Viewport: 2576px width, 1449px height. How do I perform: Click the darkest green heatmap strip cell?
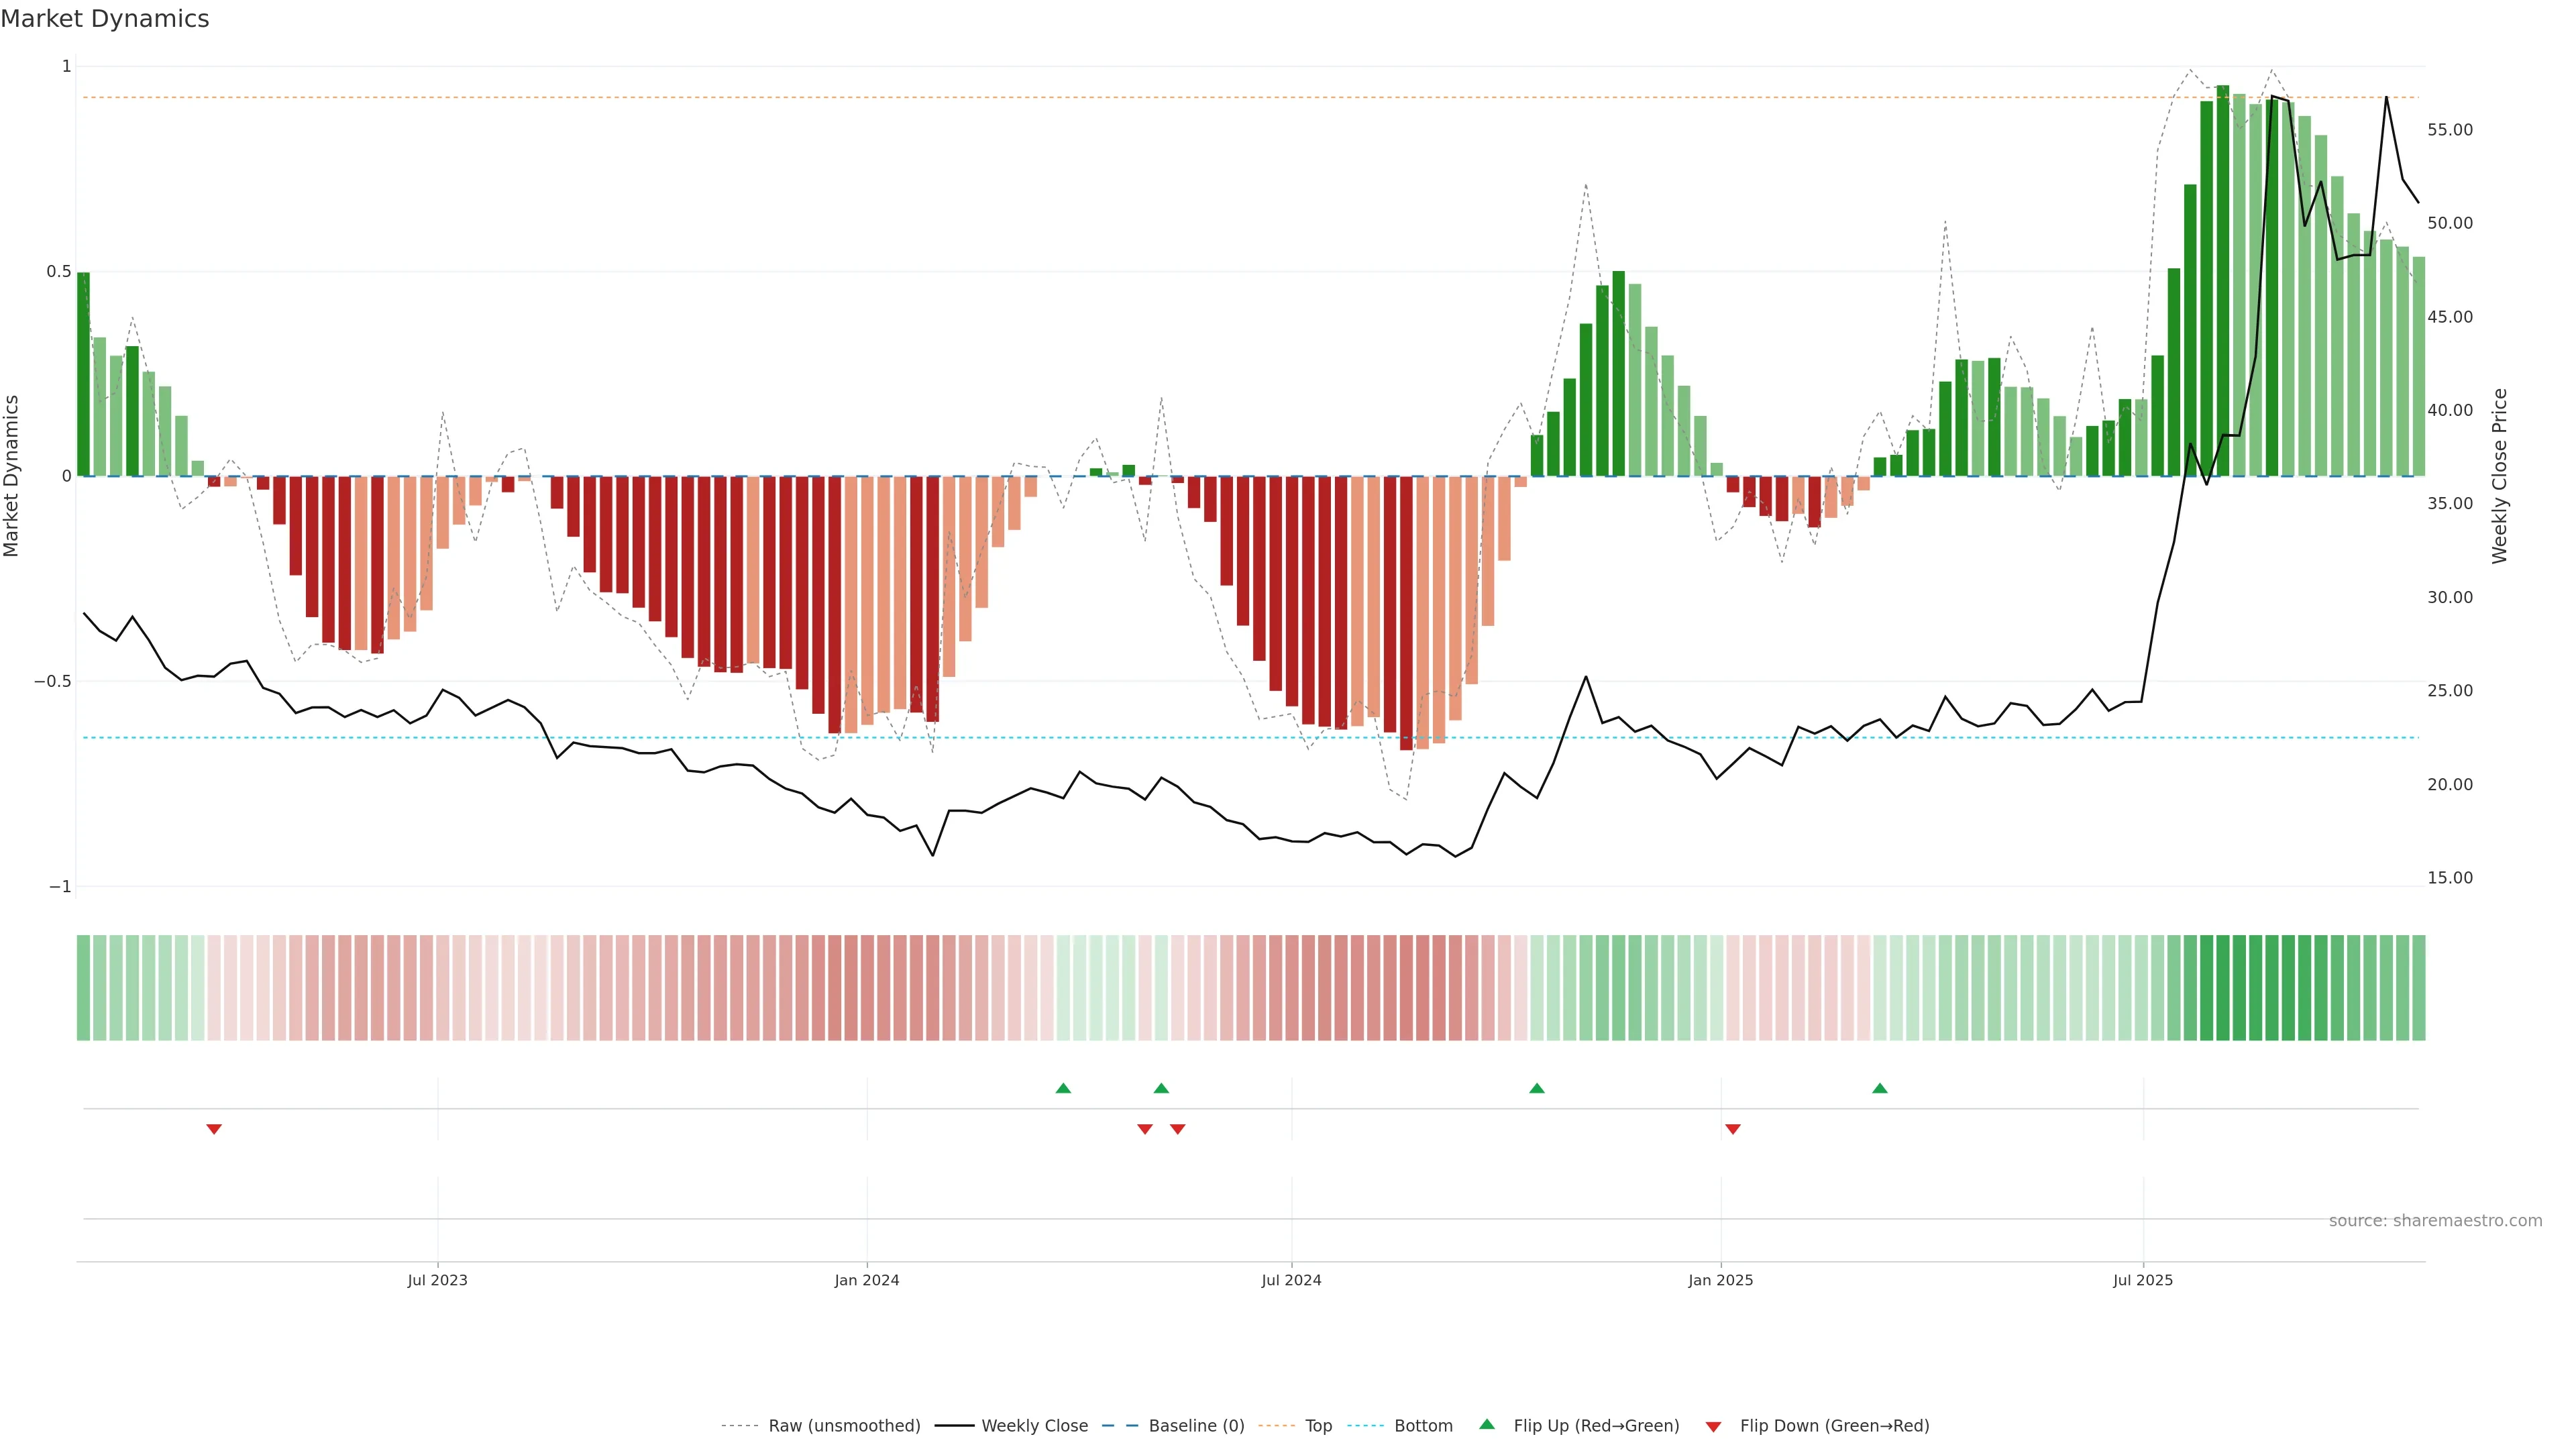click(2222, 987)
